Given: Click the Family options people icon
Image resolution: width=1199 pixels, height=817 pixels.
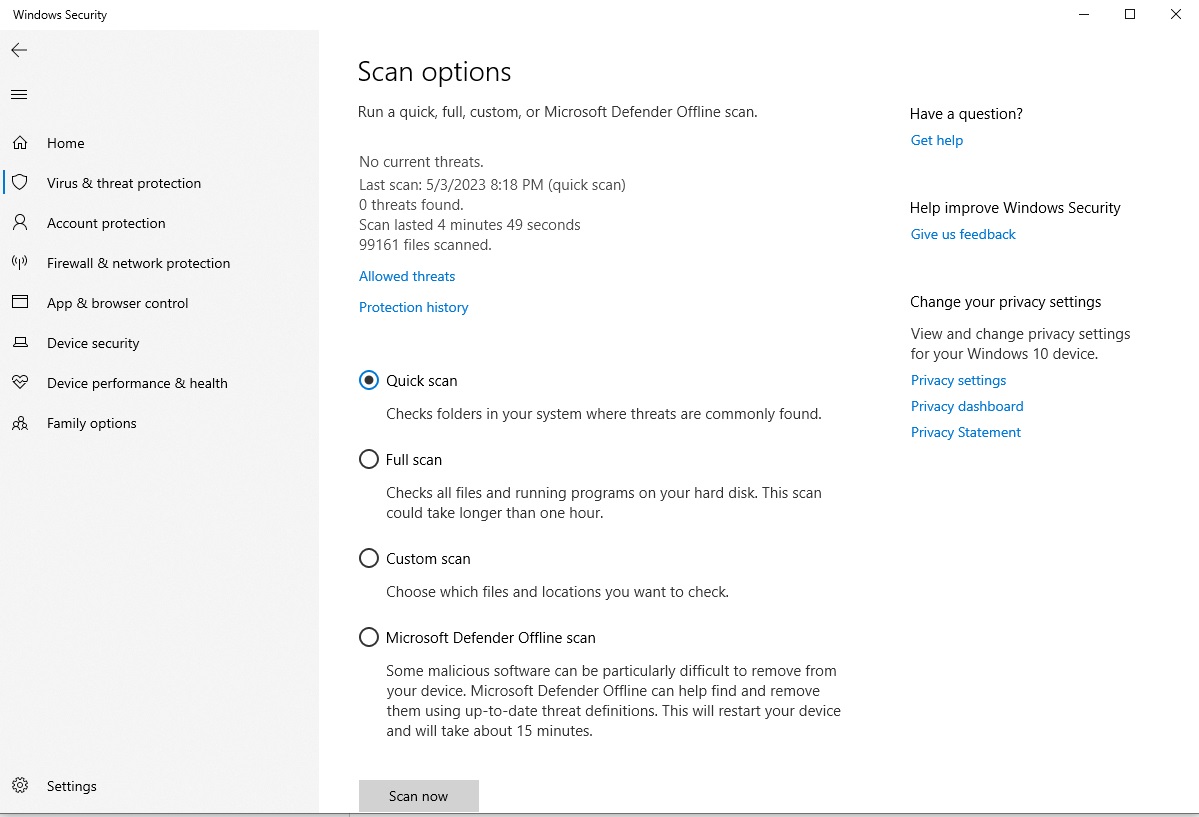Looking at the screenshot, I should click(x=20, y=423).
